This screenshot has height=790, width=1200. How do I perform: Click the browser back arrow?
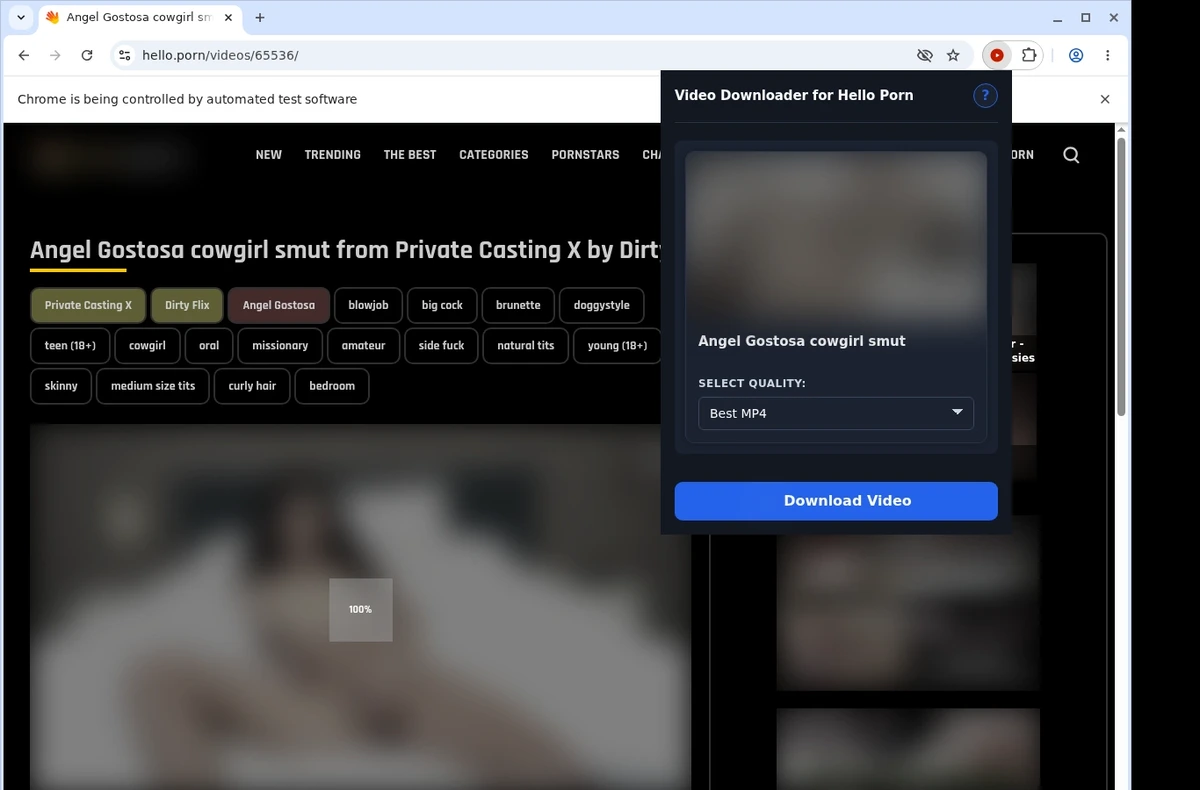tap(24, 56)
